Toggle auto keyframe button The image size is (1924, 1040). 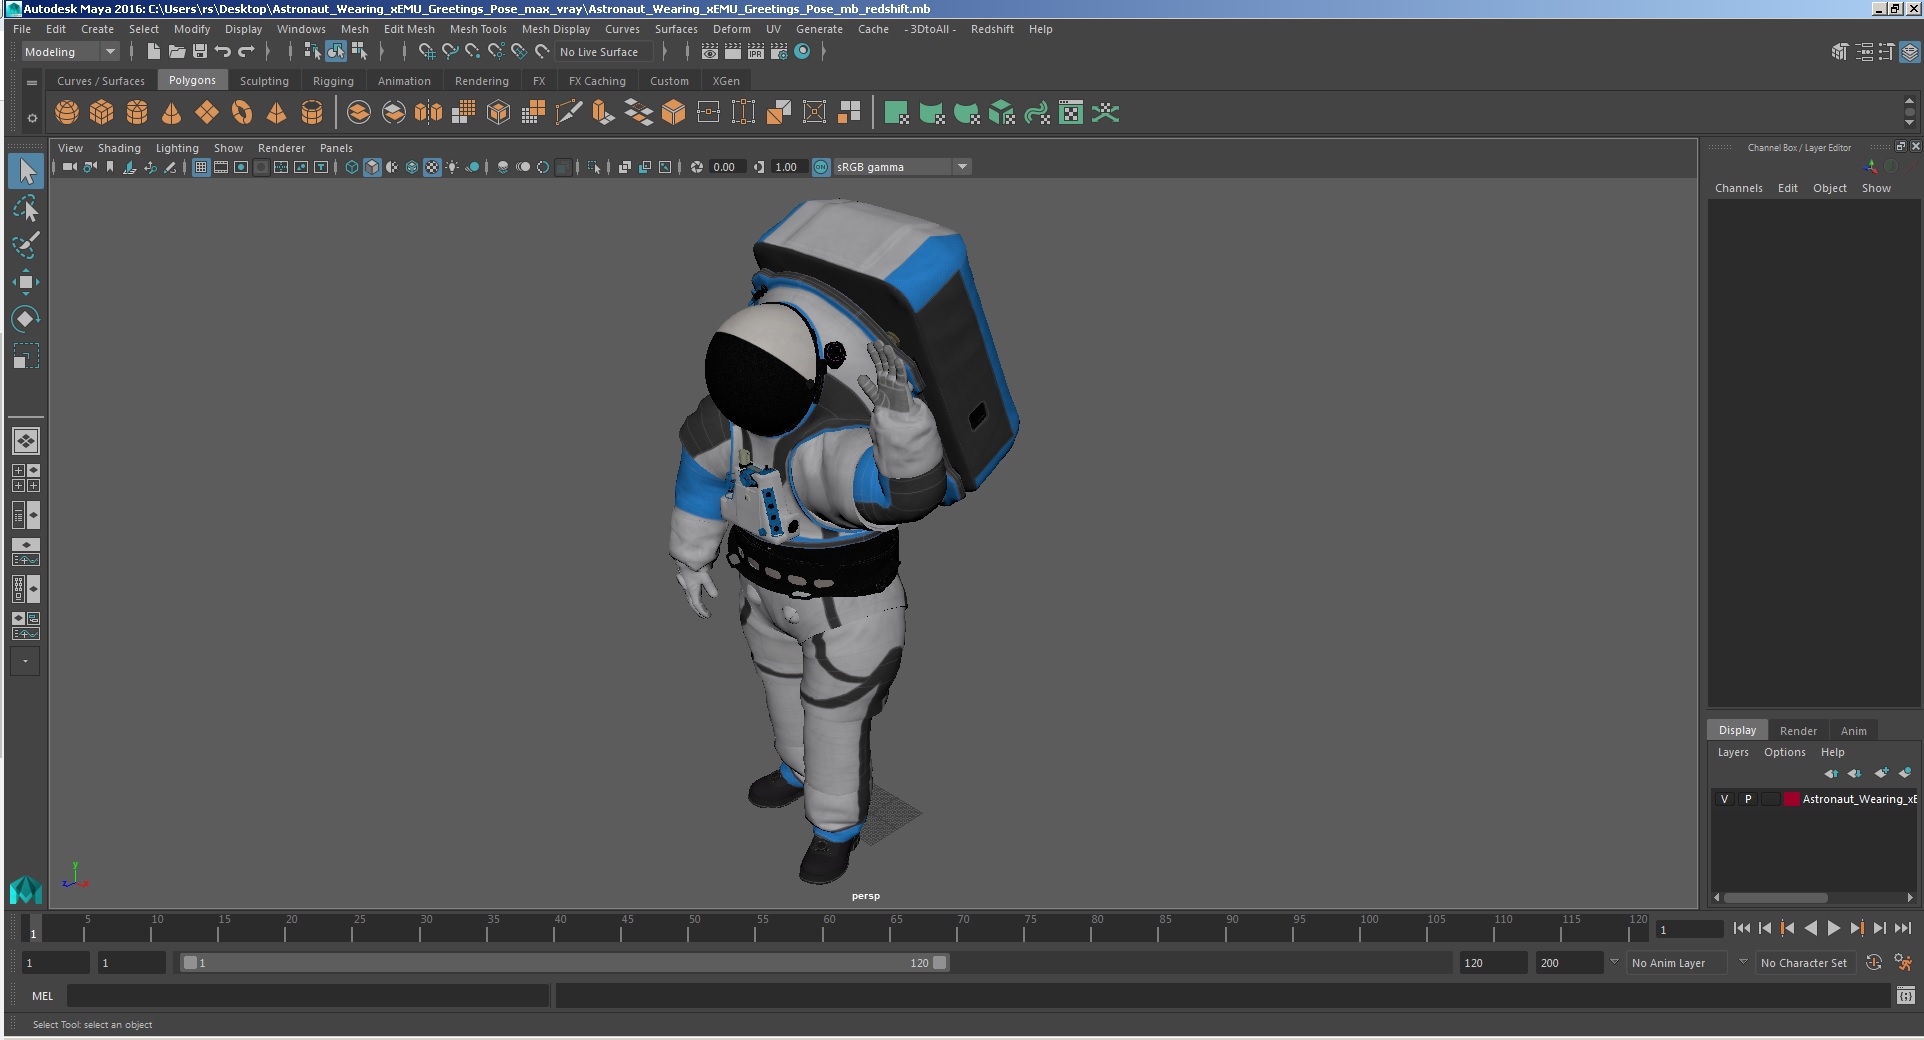[1875, 963]
